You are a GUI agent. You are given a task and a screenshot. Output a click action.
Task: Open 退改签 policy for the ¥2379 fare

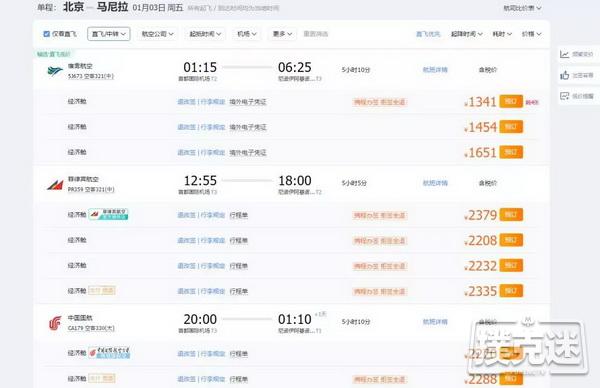[x=187, y=215]
